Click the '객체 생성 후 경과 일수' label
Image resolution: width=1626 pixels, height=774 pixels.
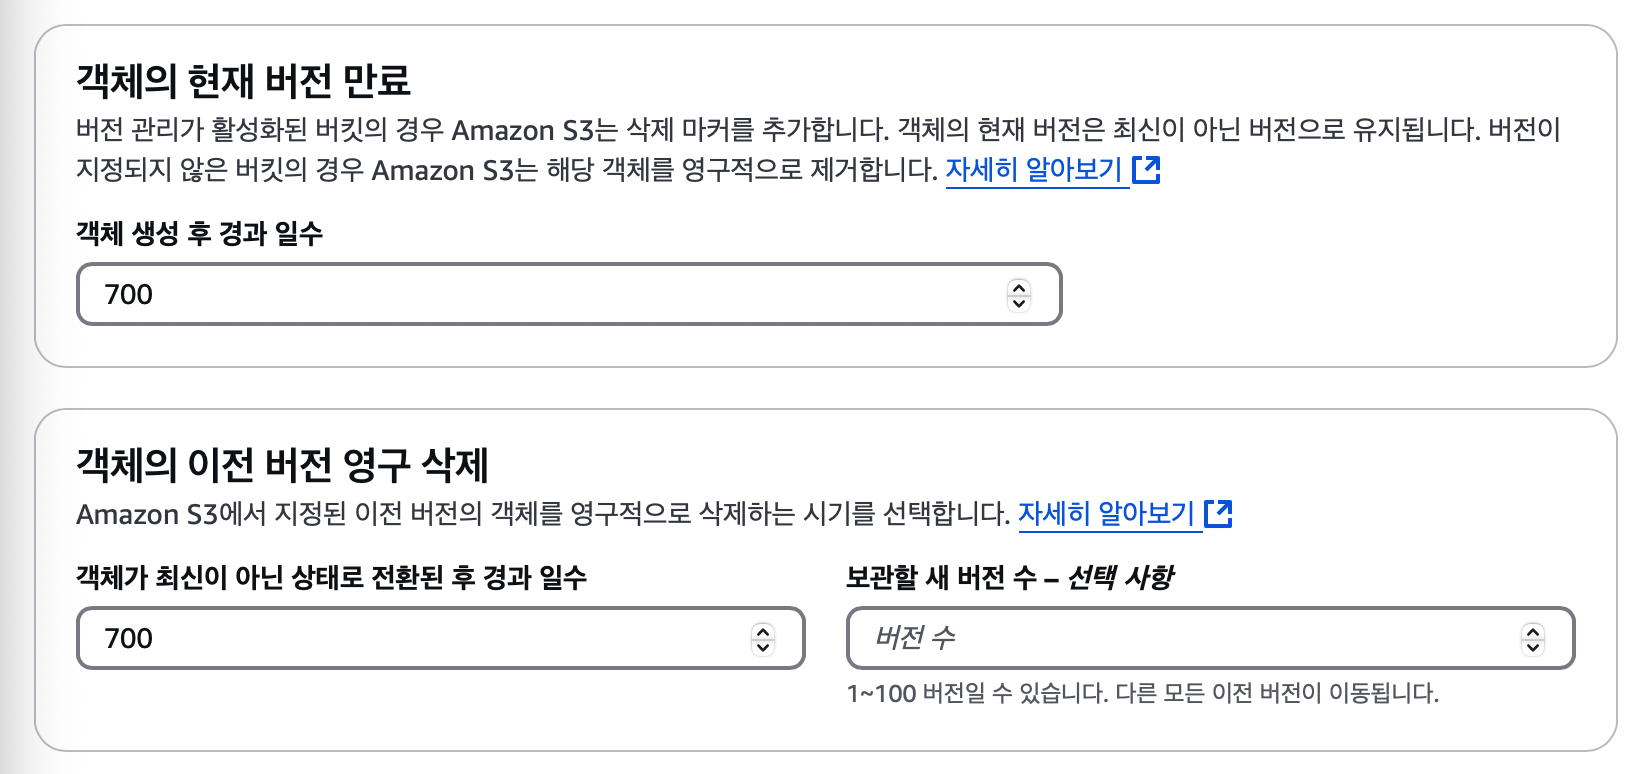[x=199, y=234]
